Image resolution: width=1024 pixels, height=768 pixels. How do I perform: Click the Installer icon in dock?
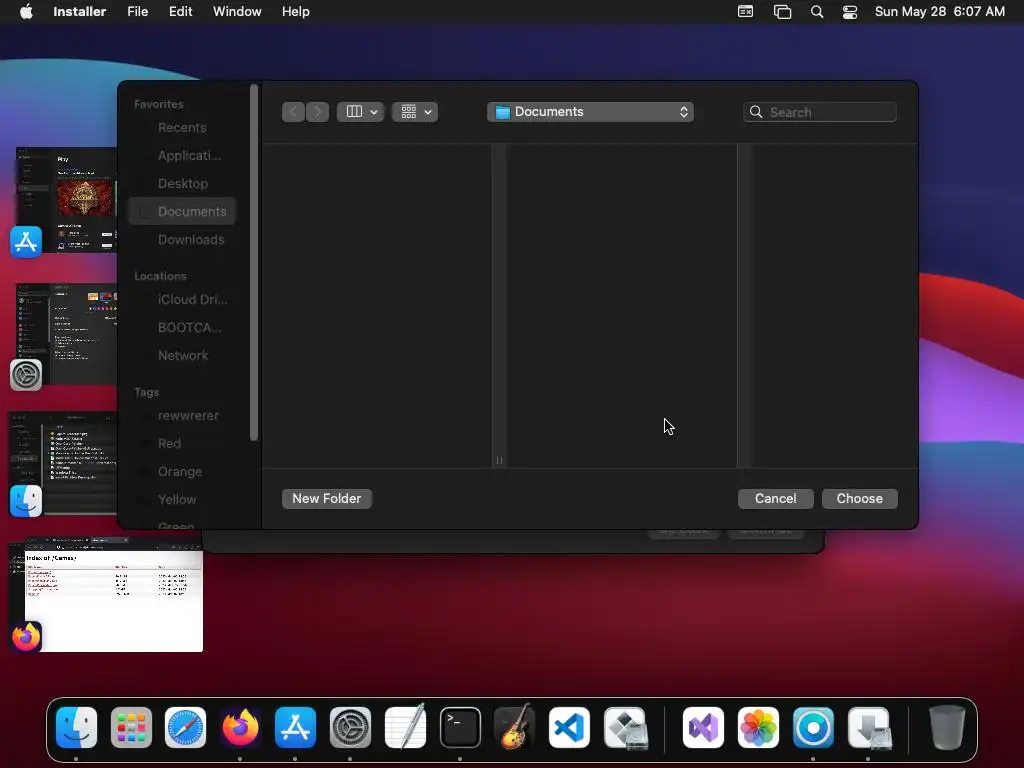(x=869, y=728)
